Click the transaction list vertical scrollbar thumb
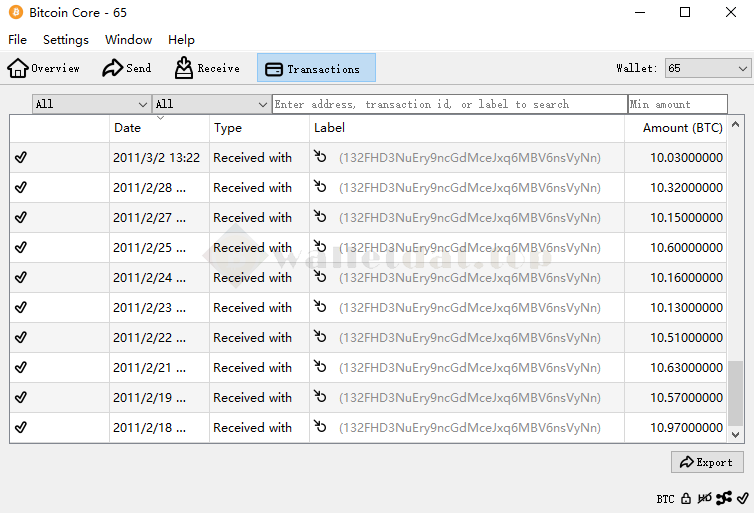Screen dimensions: 754x513 point(736,393)
